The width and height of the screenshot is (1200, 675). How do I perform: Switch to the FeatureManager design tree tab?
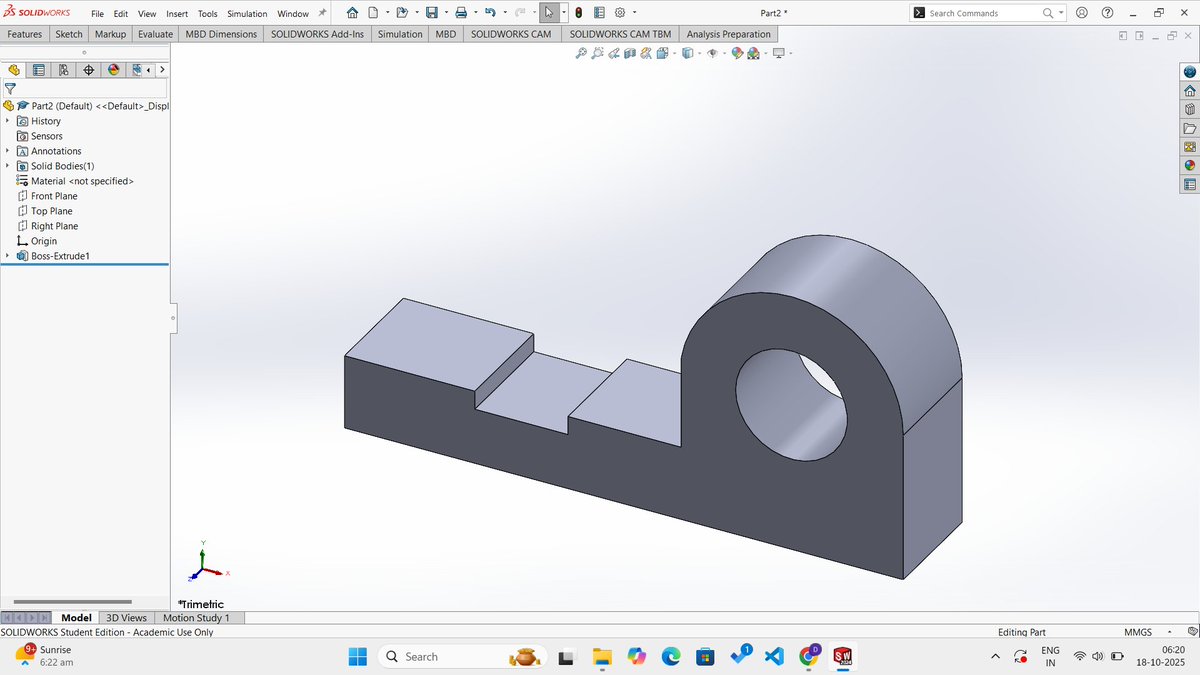[x=14, y=70]
